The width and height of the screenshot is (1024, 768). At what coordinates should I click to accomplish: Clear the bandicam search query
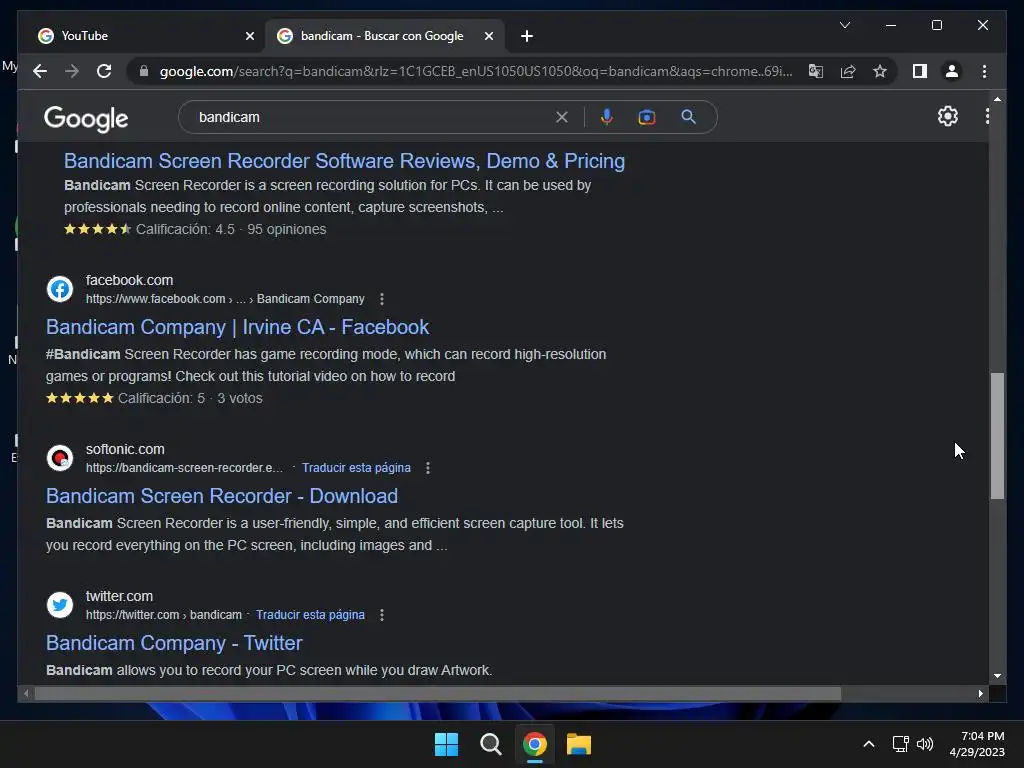click(x=562, y=117)
